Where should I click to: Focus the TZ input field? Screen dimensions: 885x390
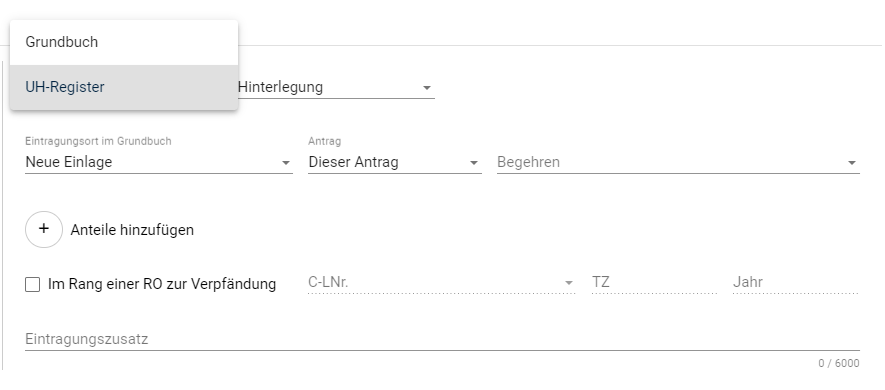click(654, 282)
